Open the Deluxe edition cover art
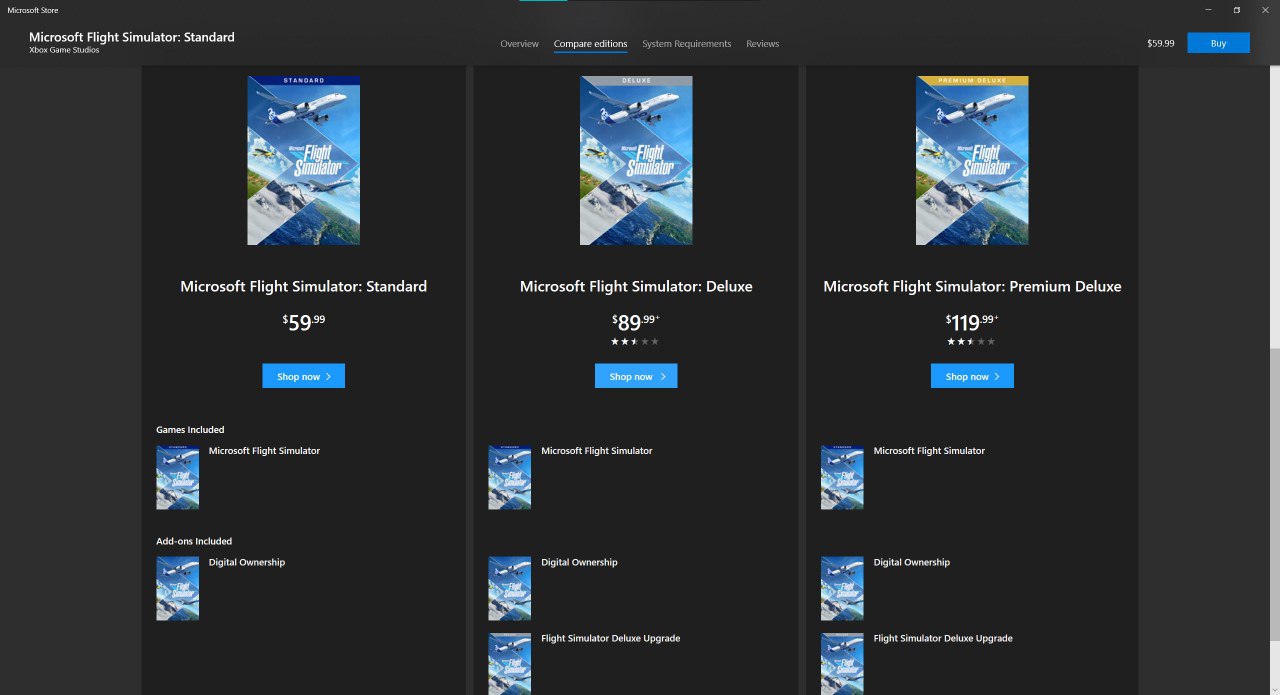 [635, 161]
